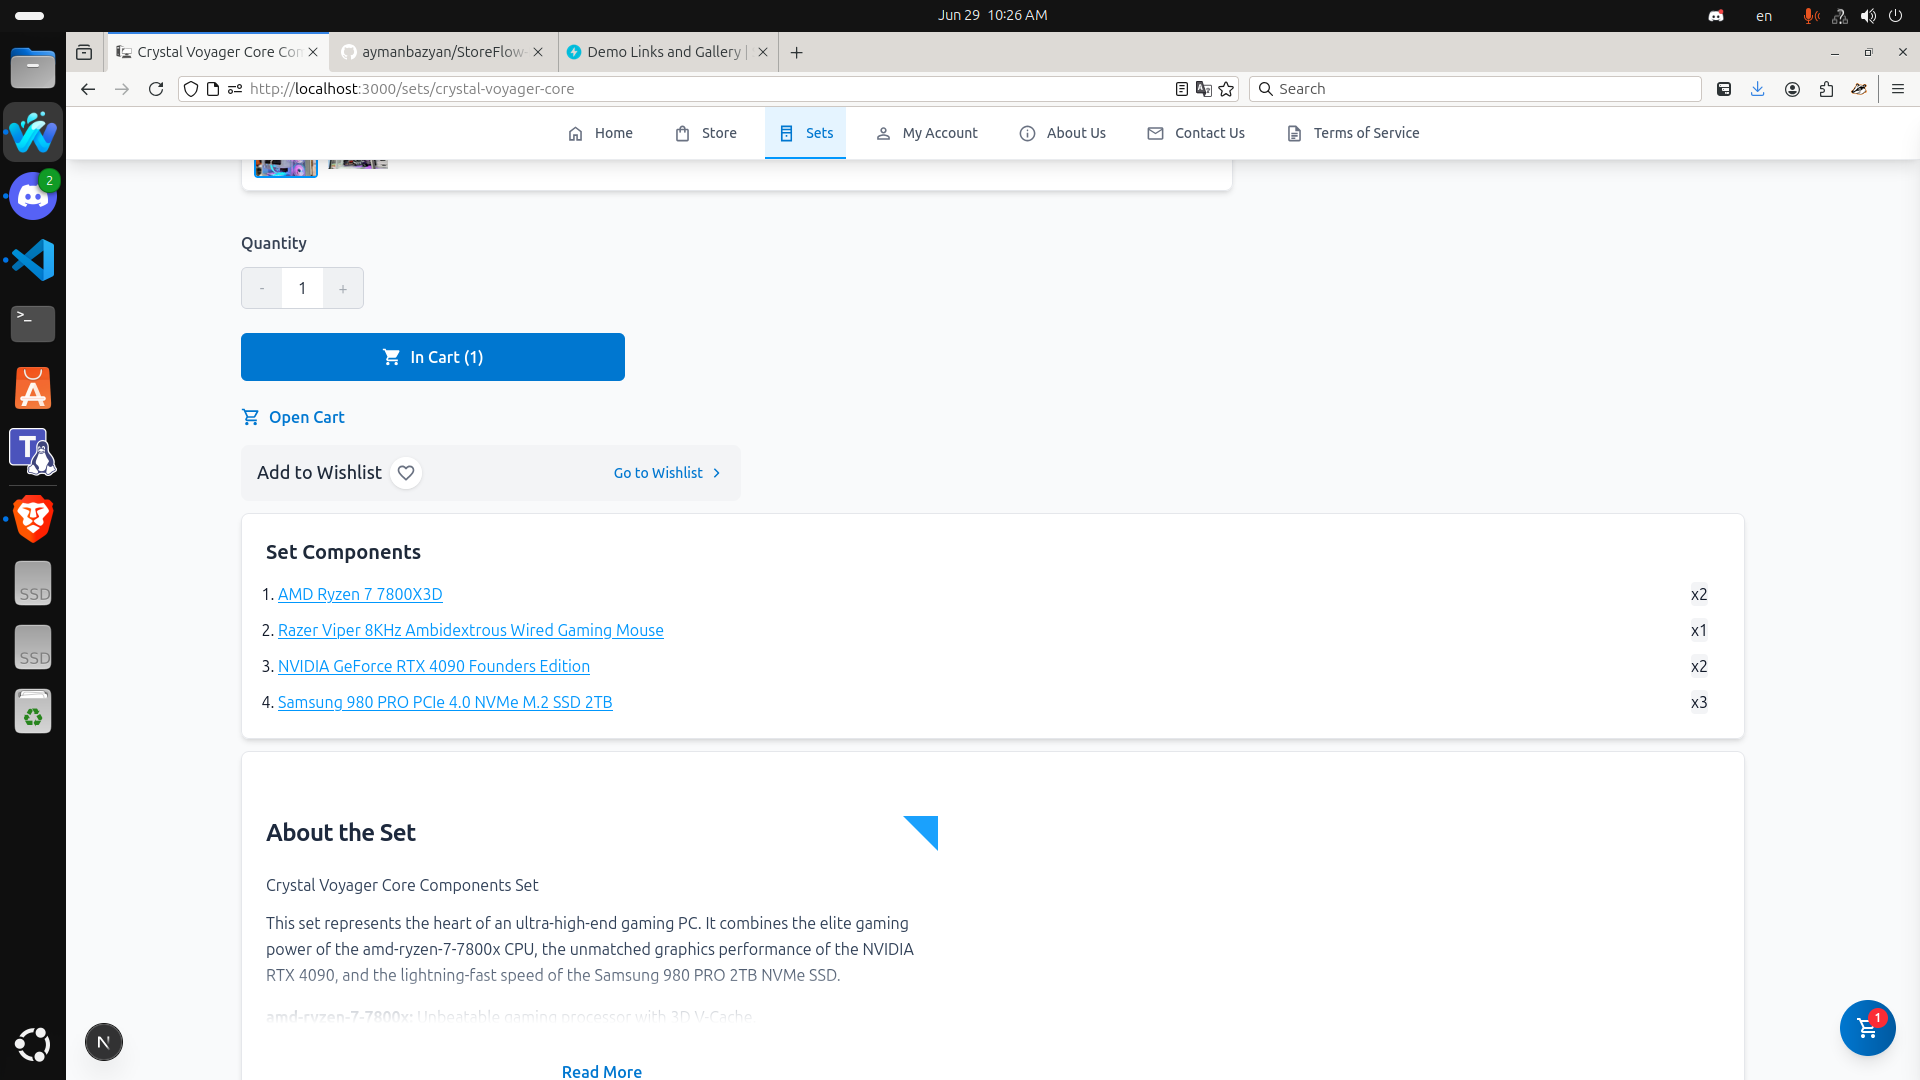The height and width of the screenshot is (1080, 1920).
Task: Open the Files app in the dock
Action: click(x=33, y=69)
